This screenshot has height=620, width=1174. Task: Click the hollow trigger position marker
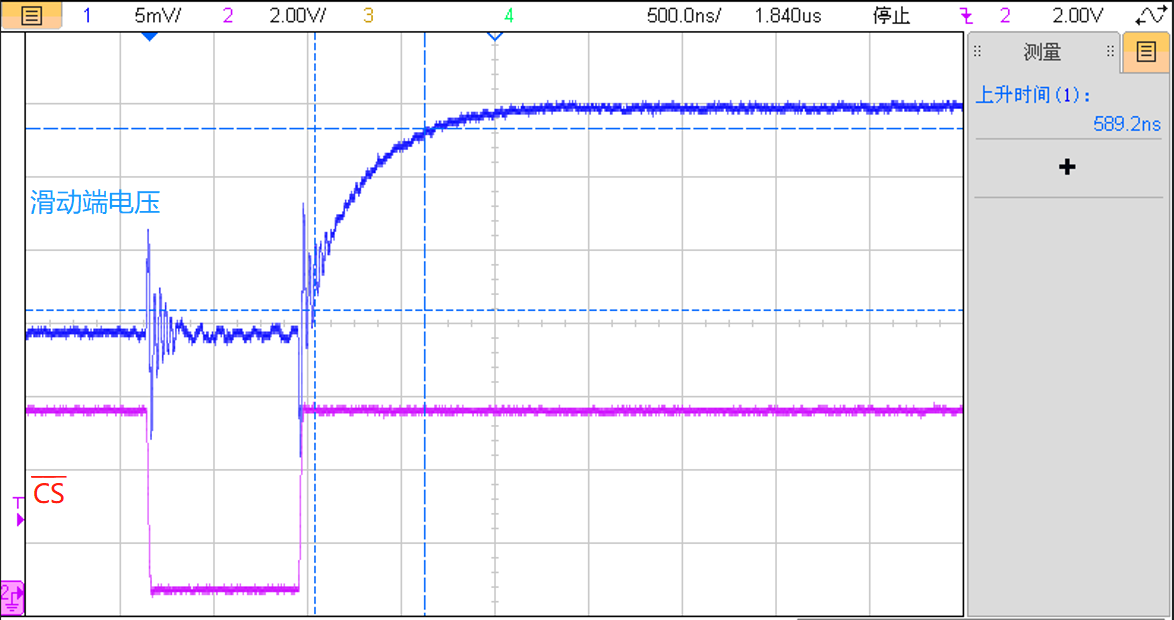click(x=493, y=36)
